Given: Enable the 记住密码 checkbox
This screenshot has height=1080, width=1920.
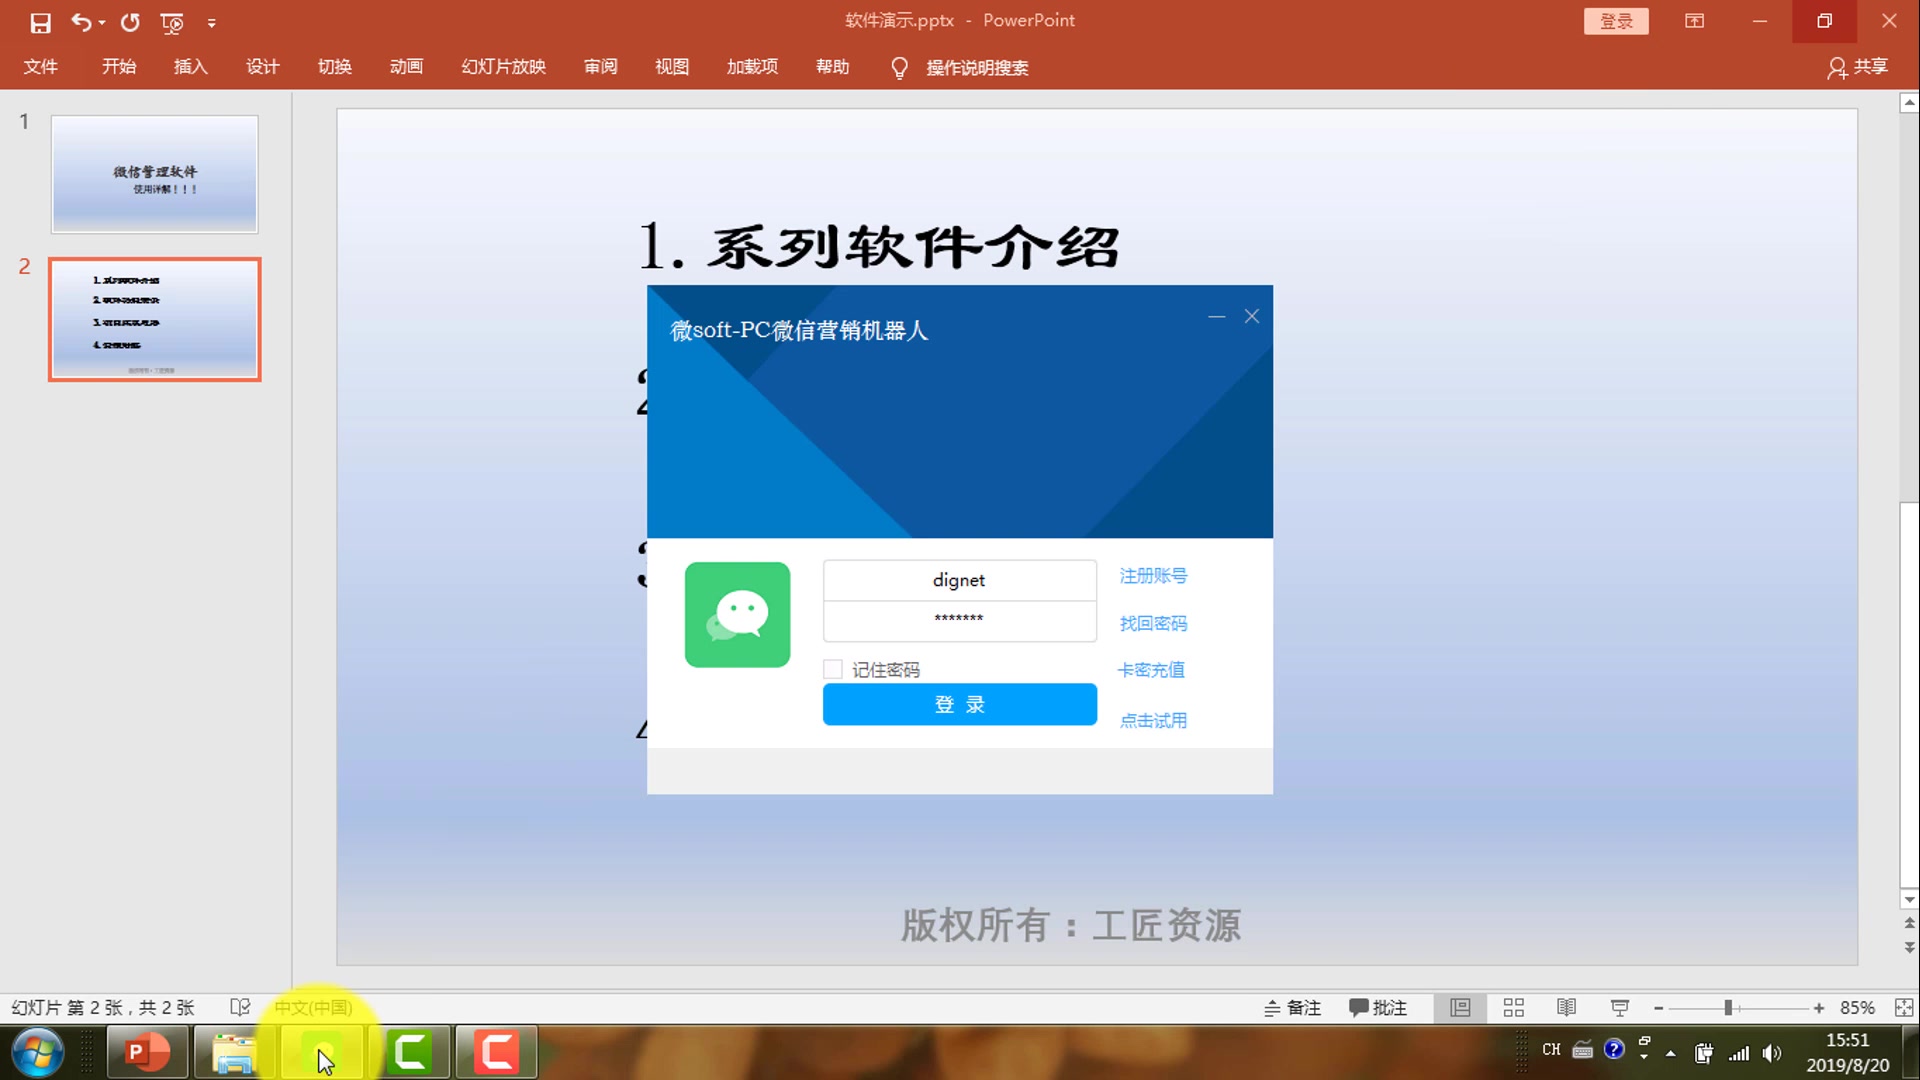Looking at the screenshot, I should point(833,668).
